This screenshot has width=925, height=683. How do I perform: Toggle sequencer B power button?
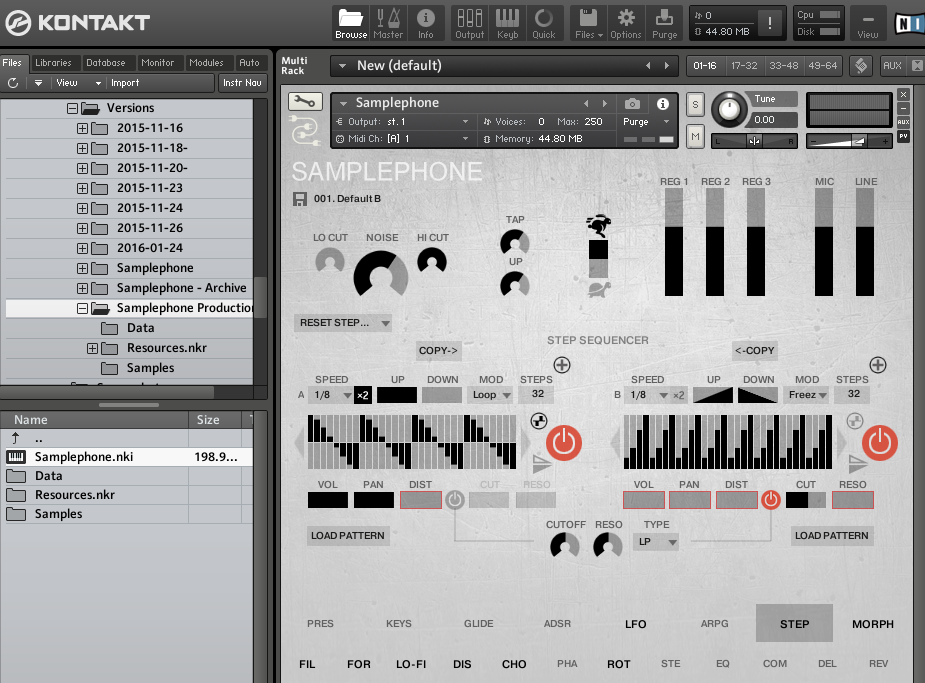tap(880, 442)
